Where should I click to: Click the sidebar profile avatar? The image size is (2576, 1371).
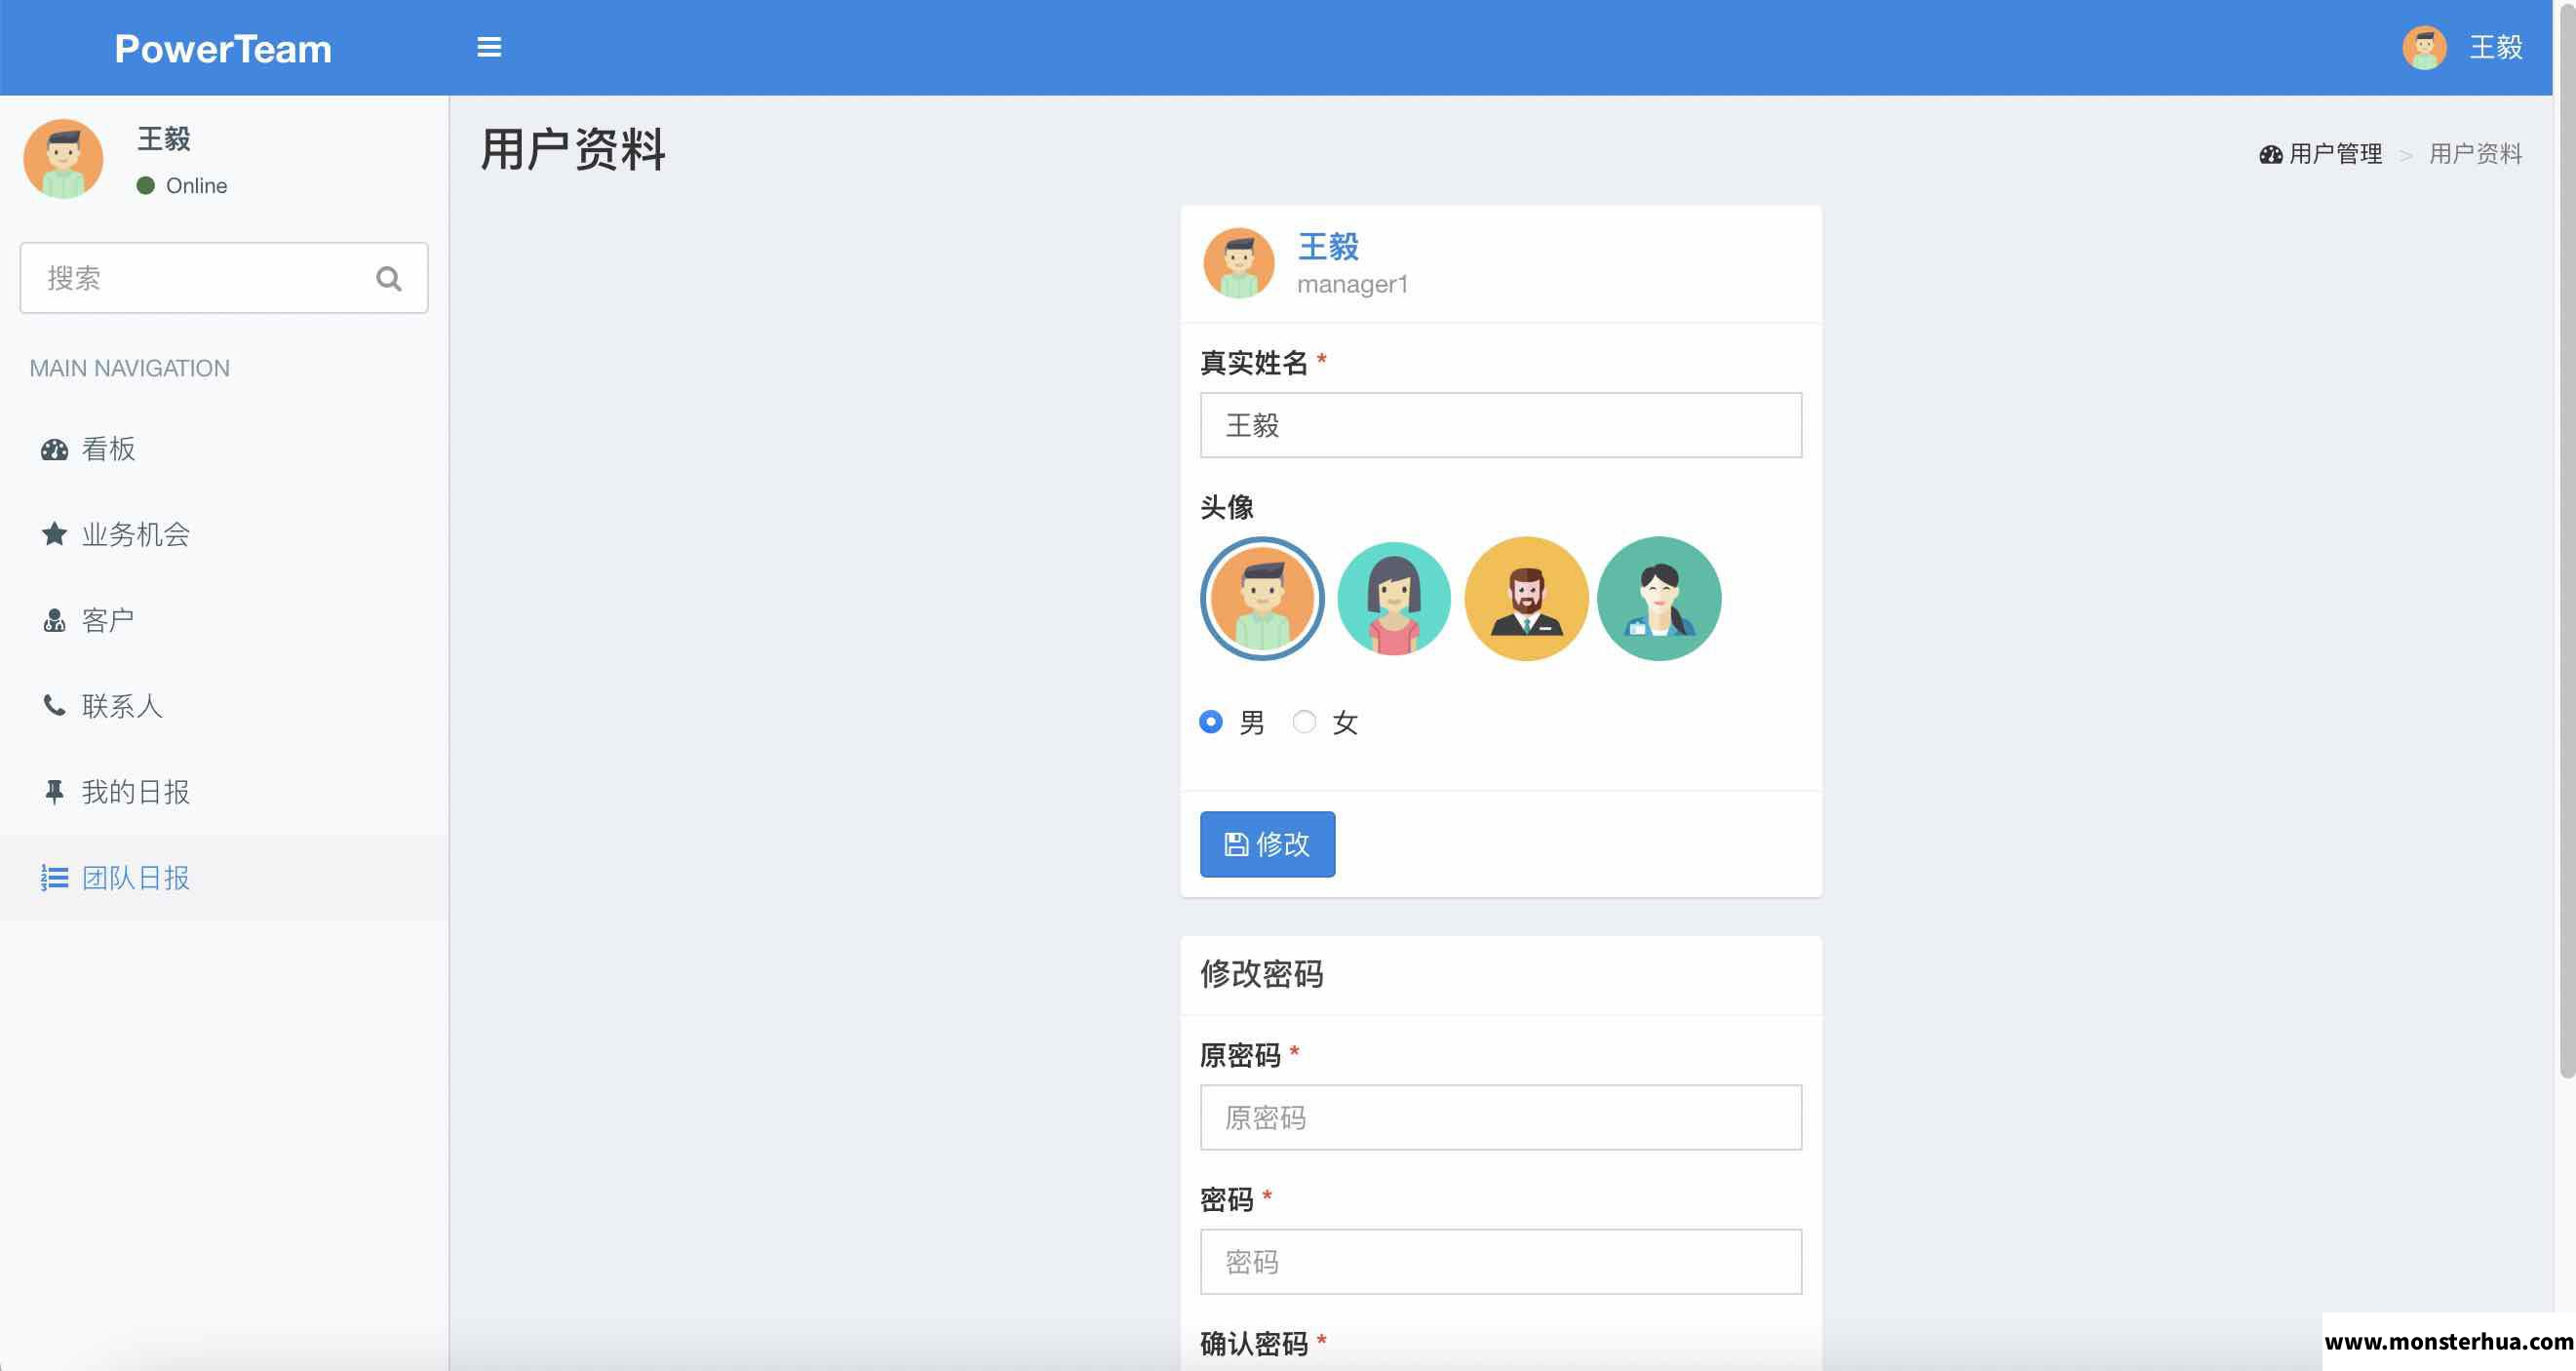[63, 158]
